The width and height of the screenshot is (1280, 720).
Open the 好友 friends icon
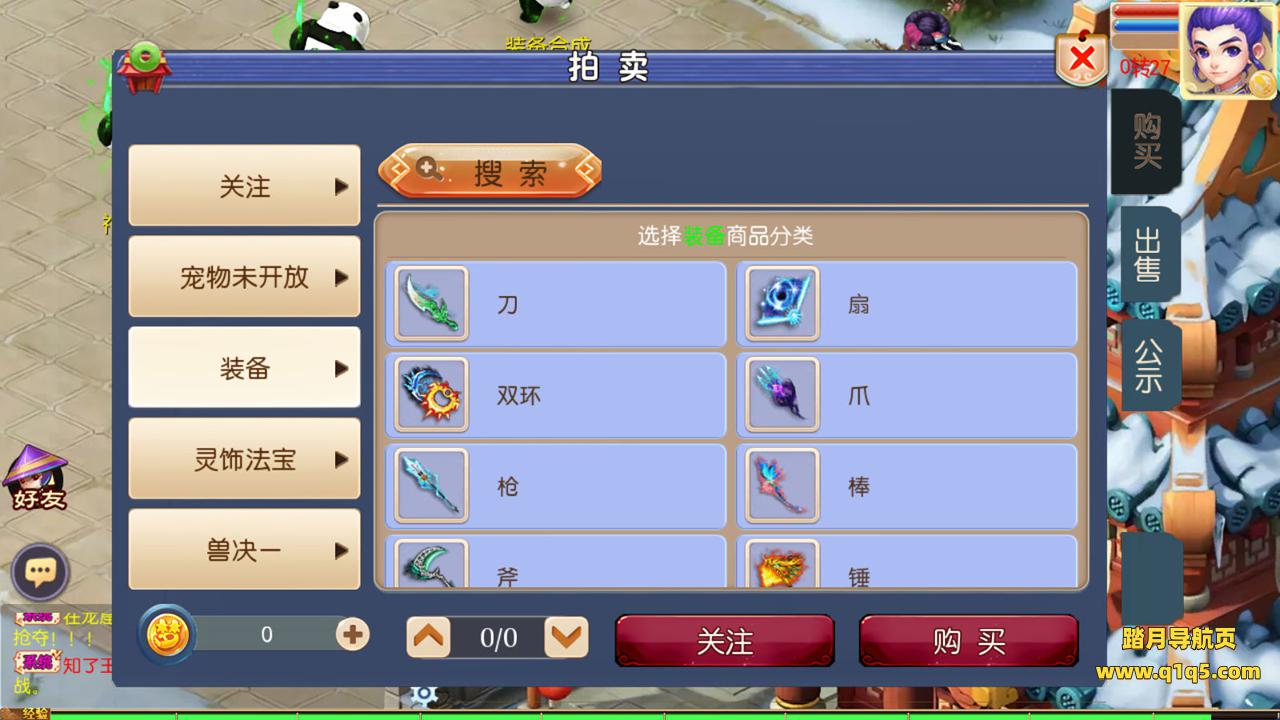[x=36, y=478]
